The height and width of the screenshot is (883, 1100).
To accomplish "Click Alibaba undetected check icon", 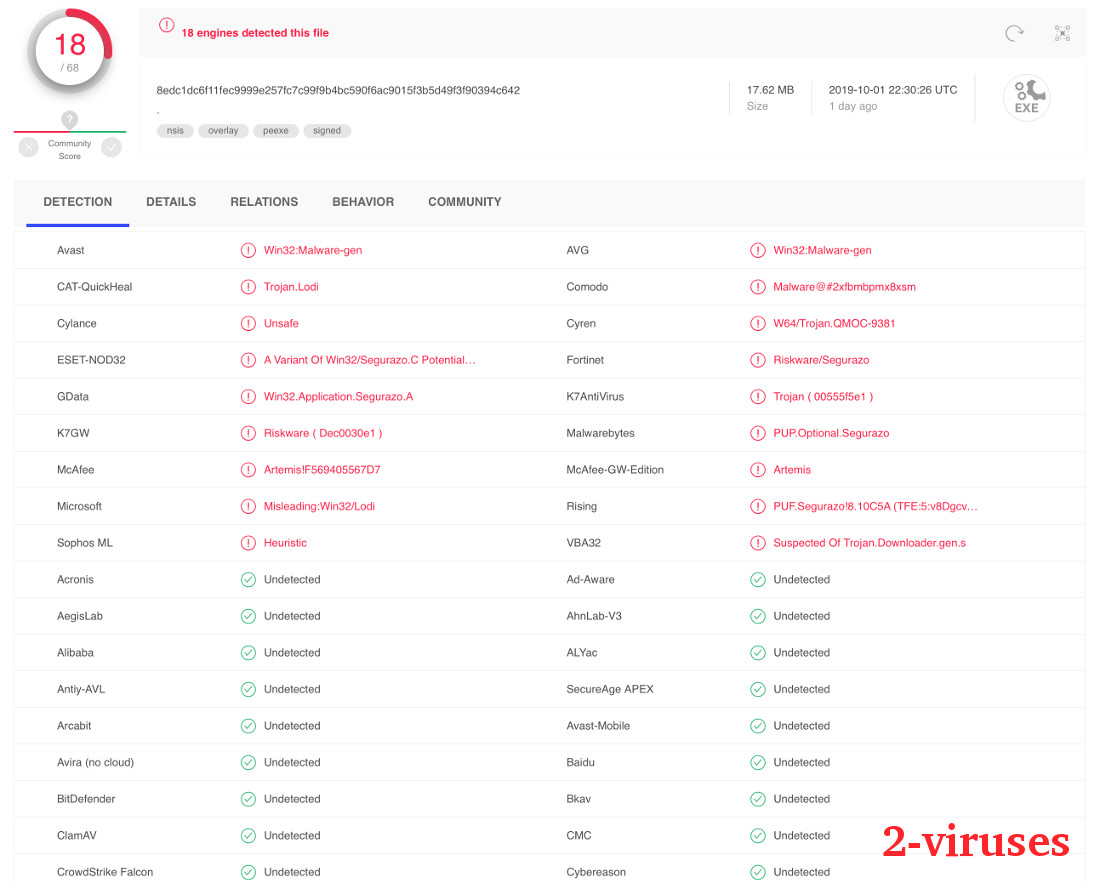I will pyautogui.click(x=248, y=653).
